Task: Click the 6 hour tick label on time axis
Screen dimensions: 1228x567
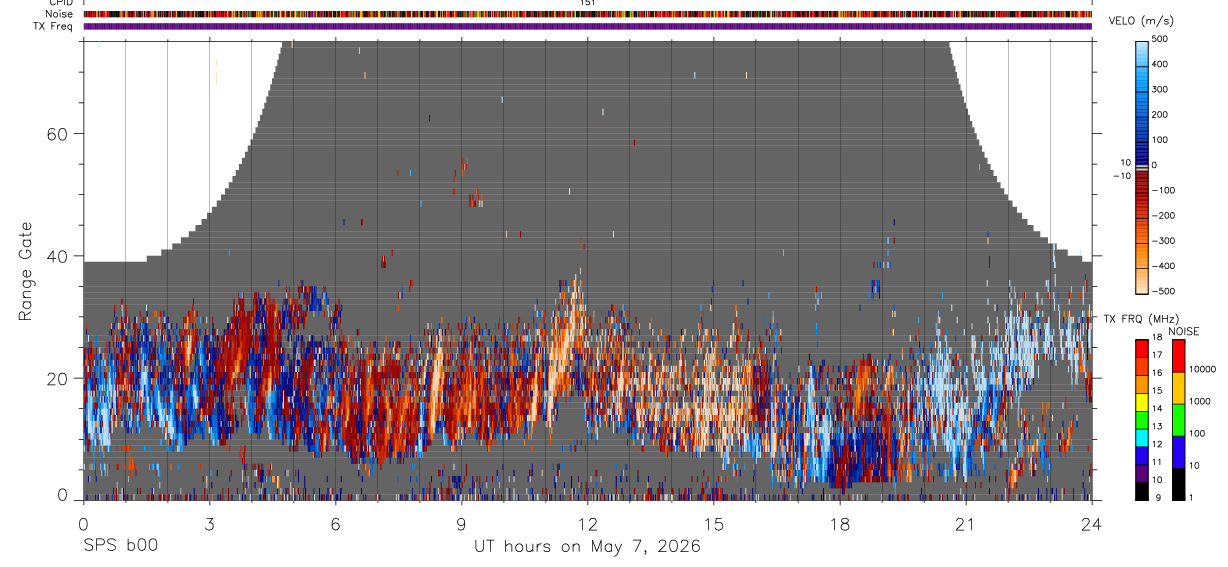Action: pos(335,523)
